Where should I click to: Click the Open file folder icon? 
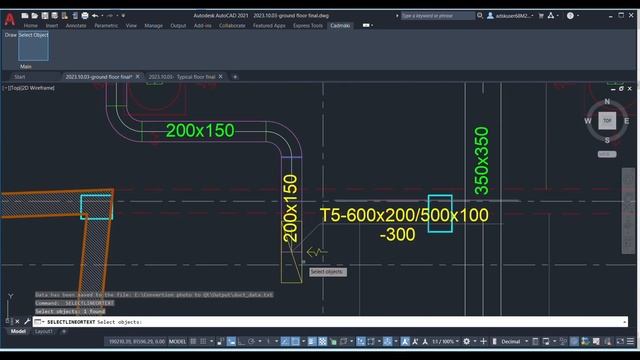[x=35, y=16]
